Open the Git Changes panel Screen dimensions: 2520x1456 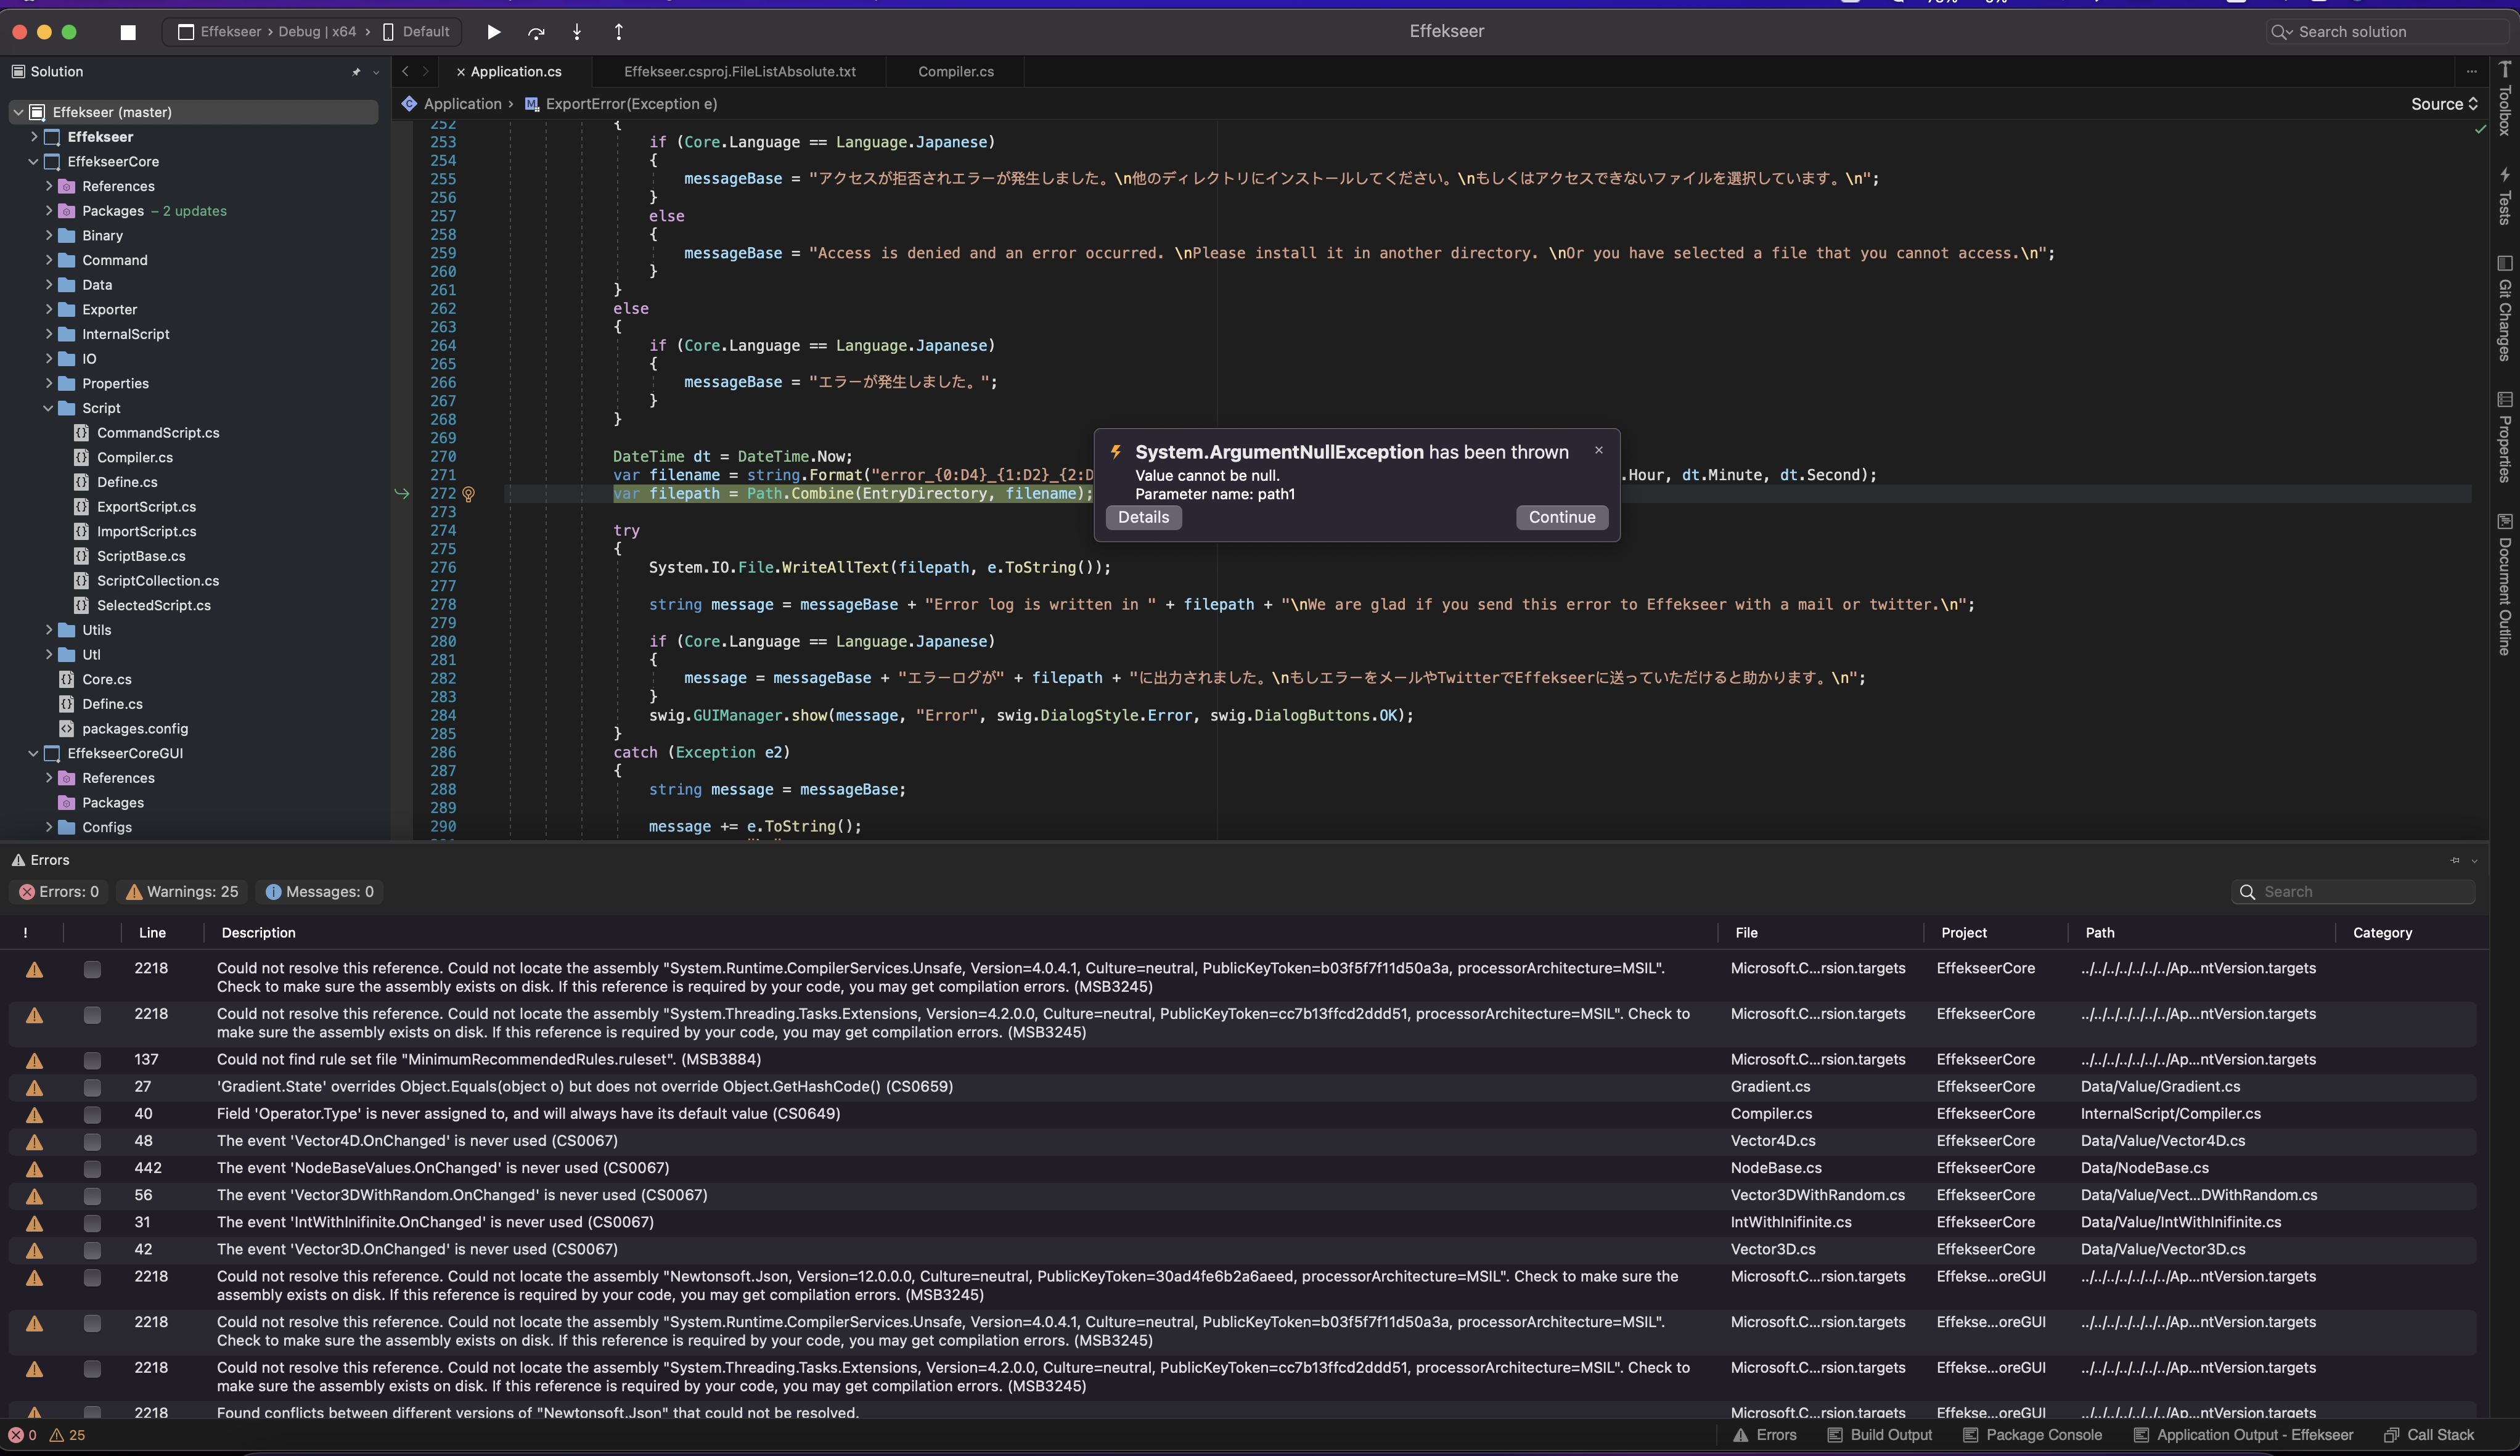(x=2505, y=310)
